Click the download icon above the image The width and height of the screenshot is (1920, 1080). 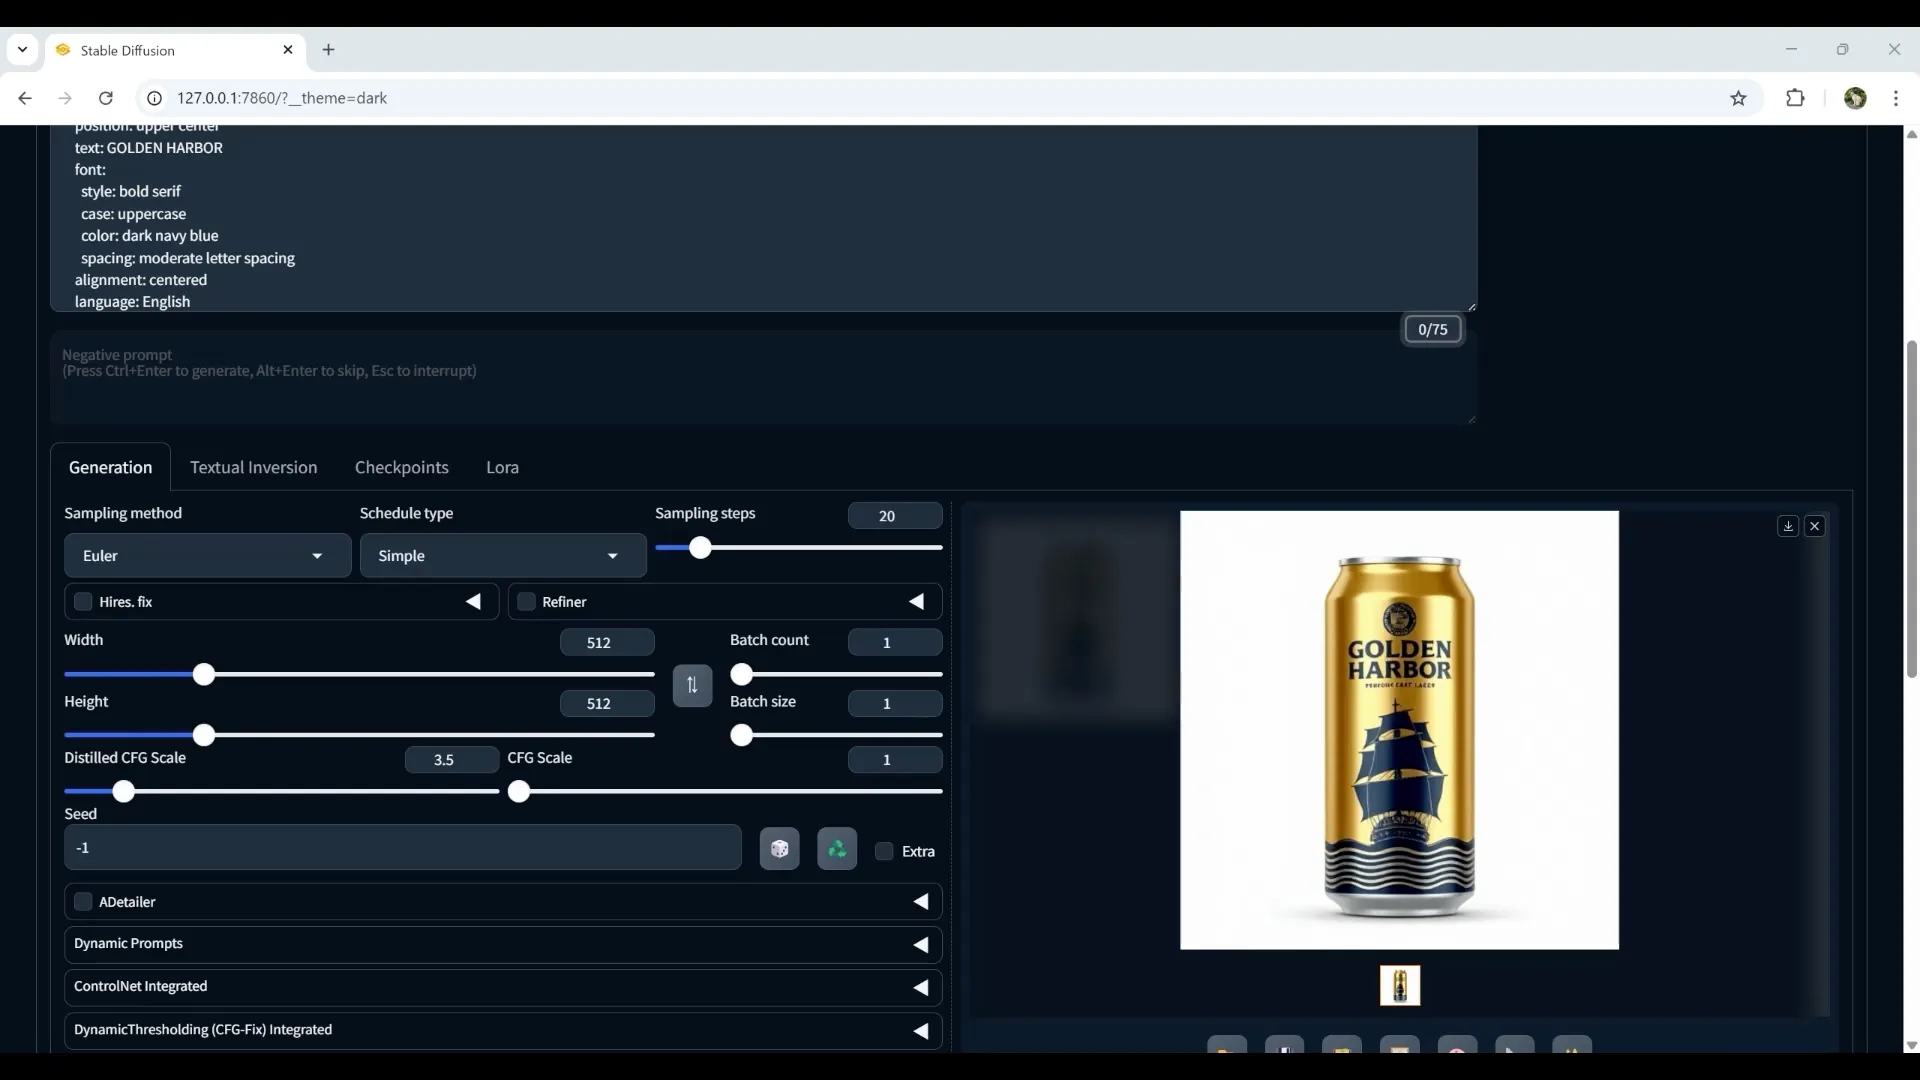(x=1788, y=526)
